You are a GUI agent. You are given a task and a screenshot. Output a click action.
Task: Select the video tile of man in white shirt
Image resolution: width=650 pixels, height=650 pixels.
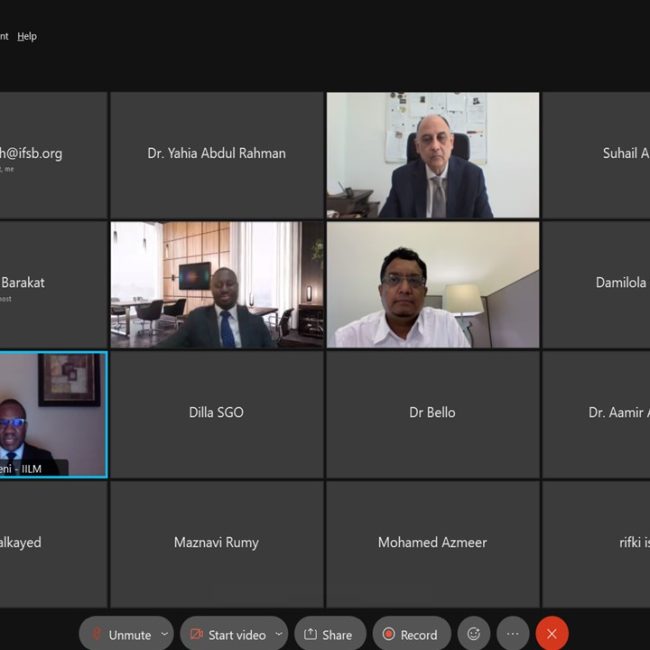[x=433, y=285]
